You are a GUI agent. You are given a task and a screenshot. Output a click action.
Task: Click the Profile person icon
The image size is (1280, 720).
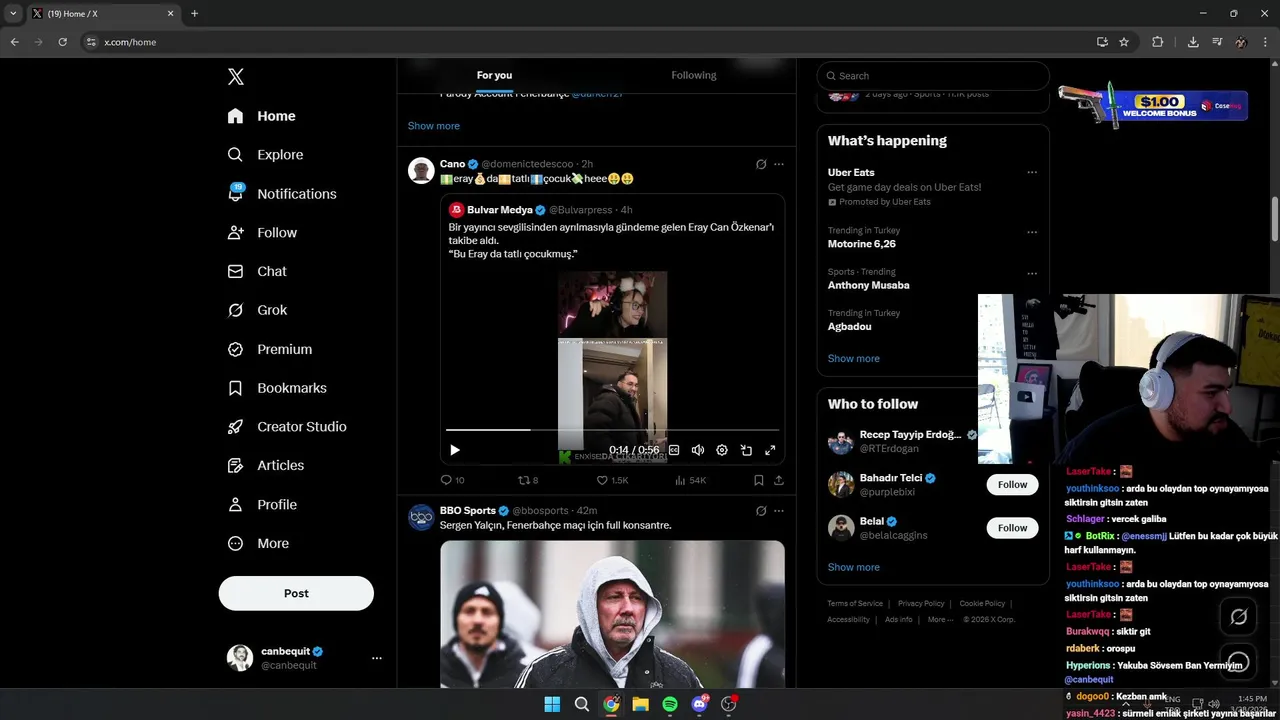click(x=236, y=505)
